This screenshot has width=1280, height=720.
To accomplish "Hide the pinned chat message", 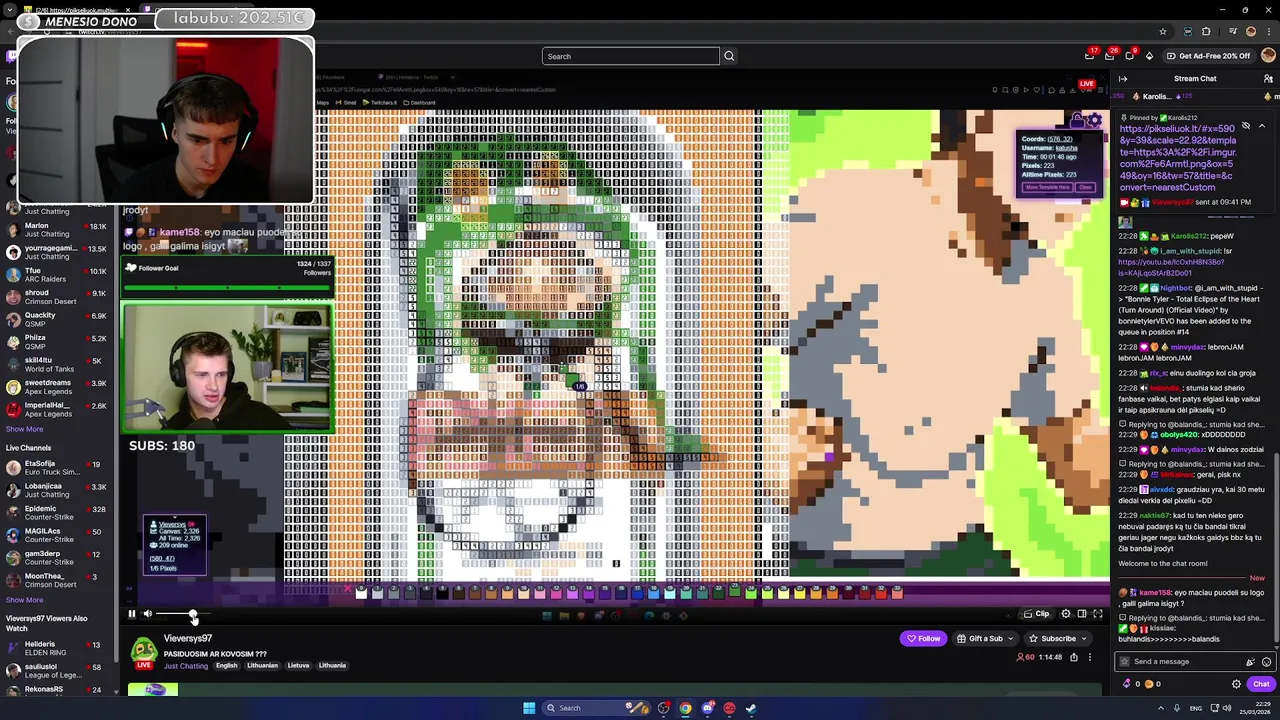I will 1246,126.
